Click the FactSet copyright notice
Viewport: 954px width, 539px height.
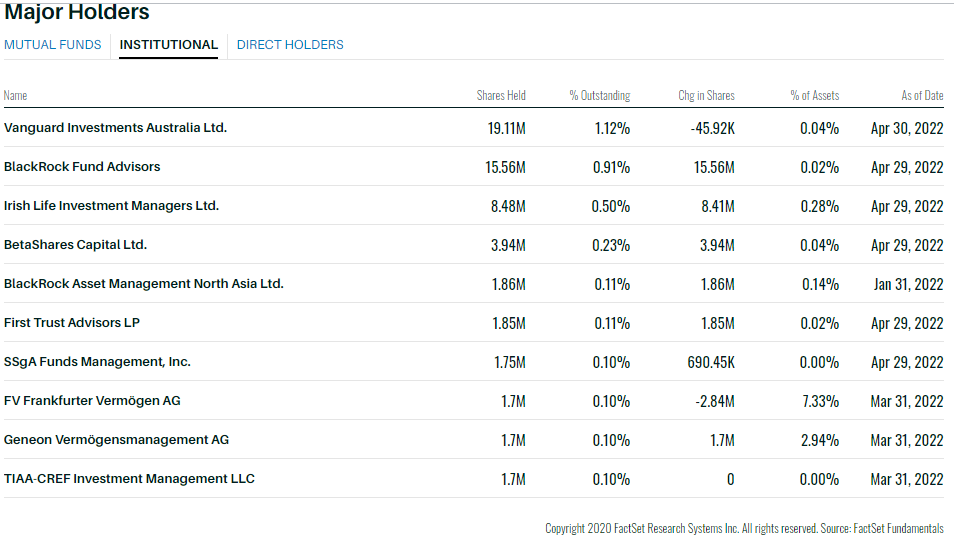(744, 528)
